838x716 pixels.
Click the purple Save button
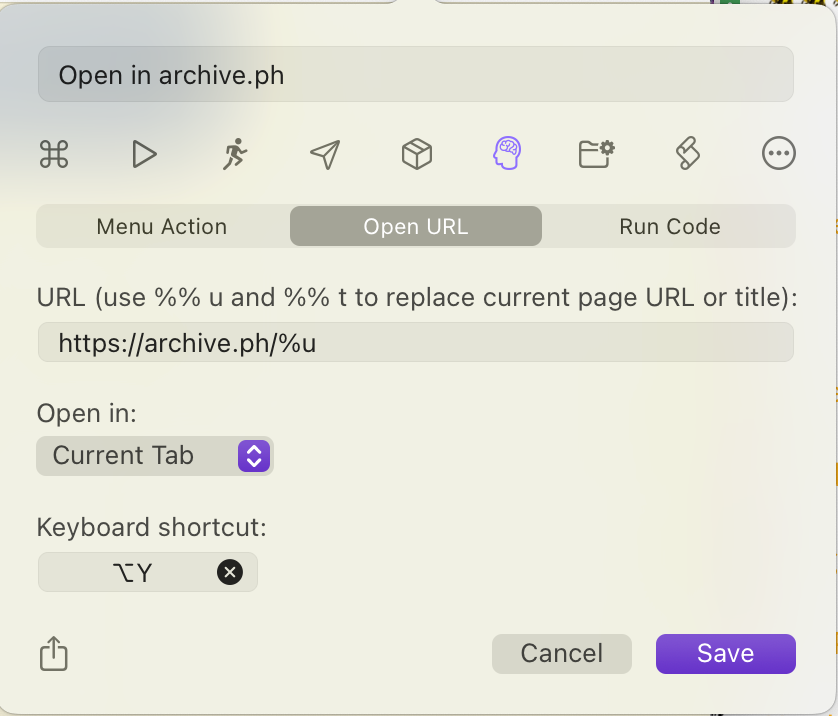click(725, 654)
